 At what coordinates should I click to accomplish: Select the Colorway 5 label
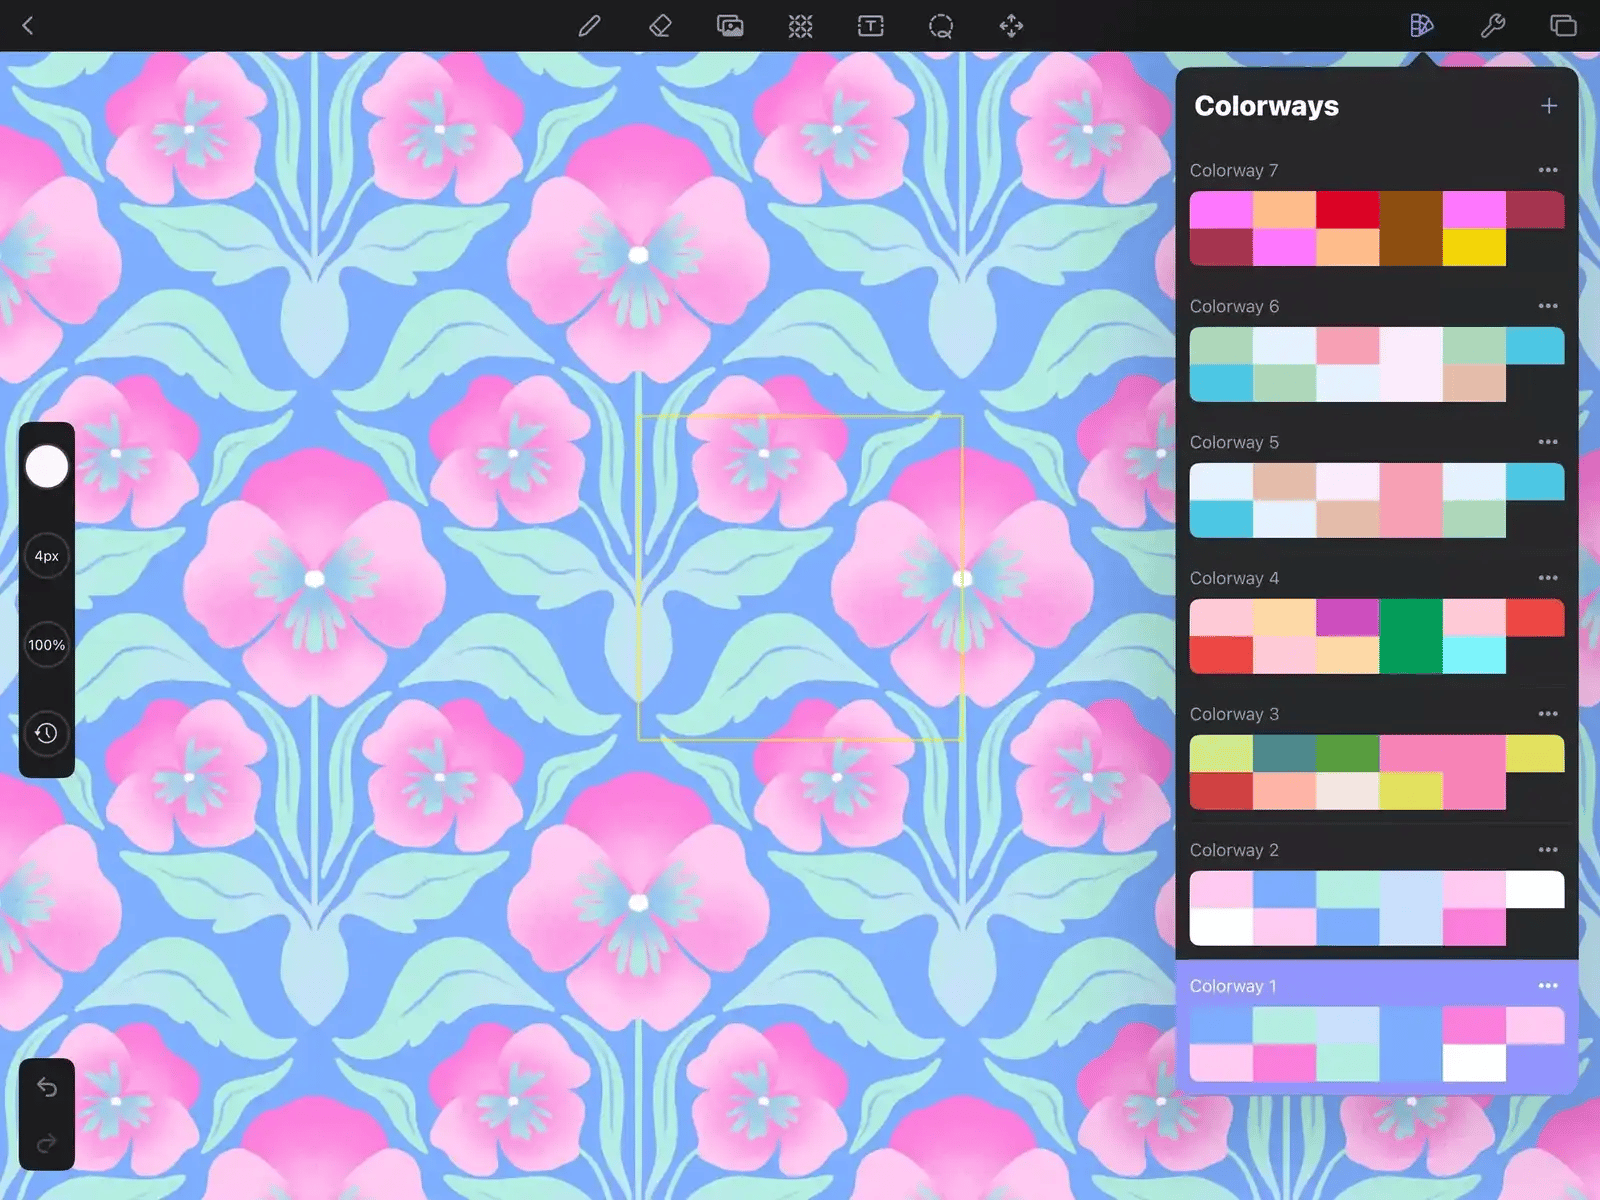[x=1234, y=443]
